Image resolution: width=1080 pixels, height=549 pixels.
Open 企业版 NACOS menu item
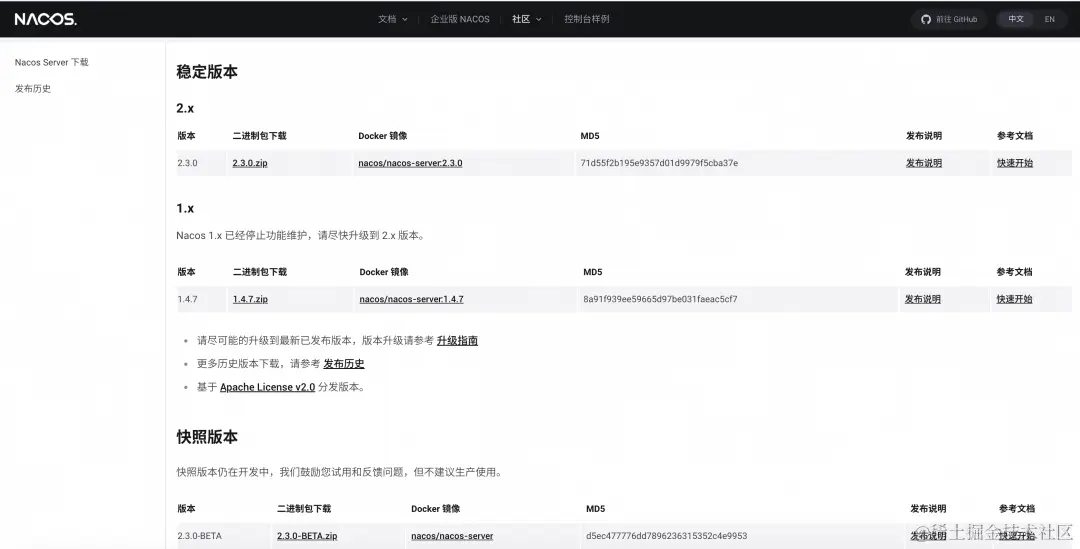click(x=460, y=19)
